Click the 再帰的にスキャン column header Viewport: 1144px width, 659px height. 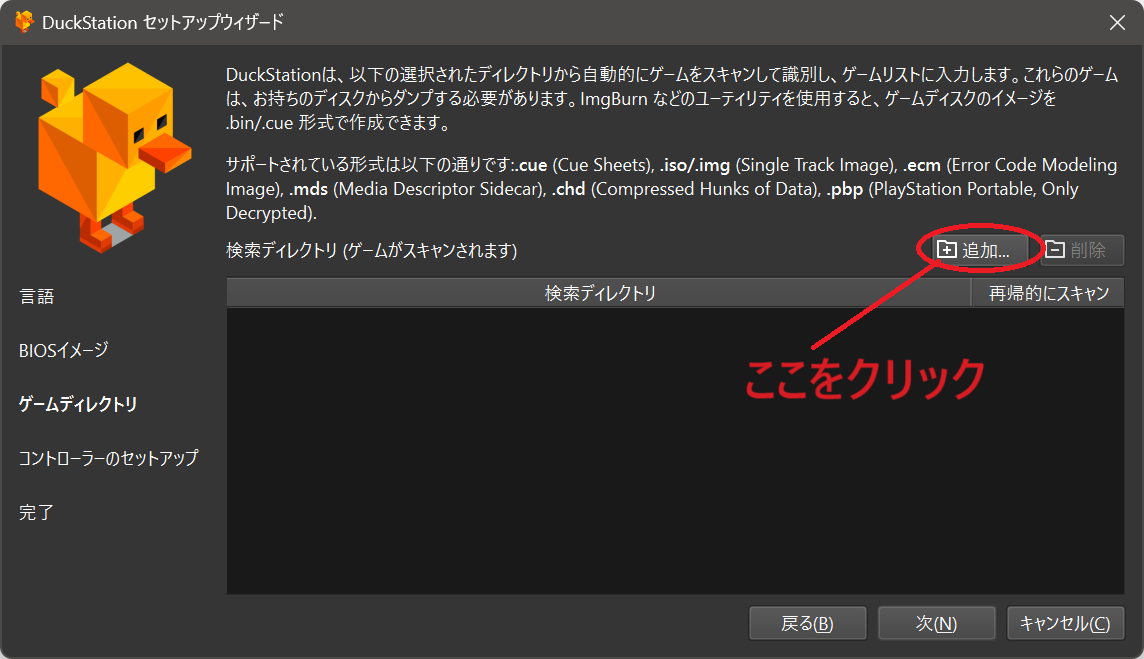(x=1048, y=293)
